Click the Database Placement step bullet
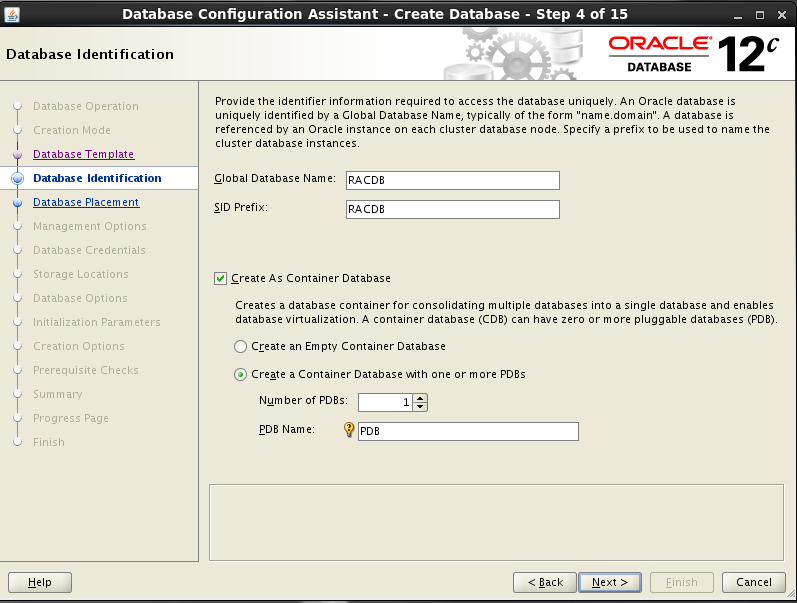797x603 pixels. pyautogui.click(x=18, y=203)
